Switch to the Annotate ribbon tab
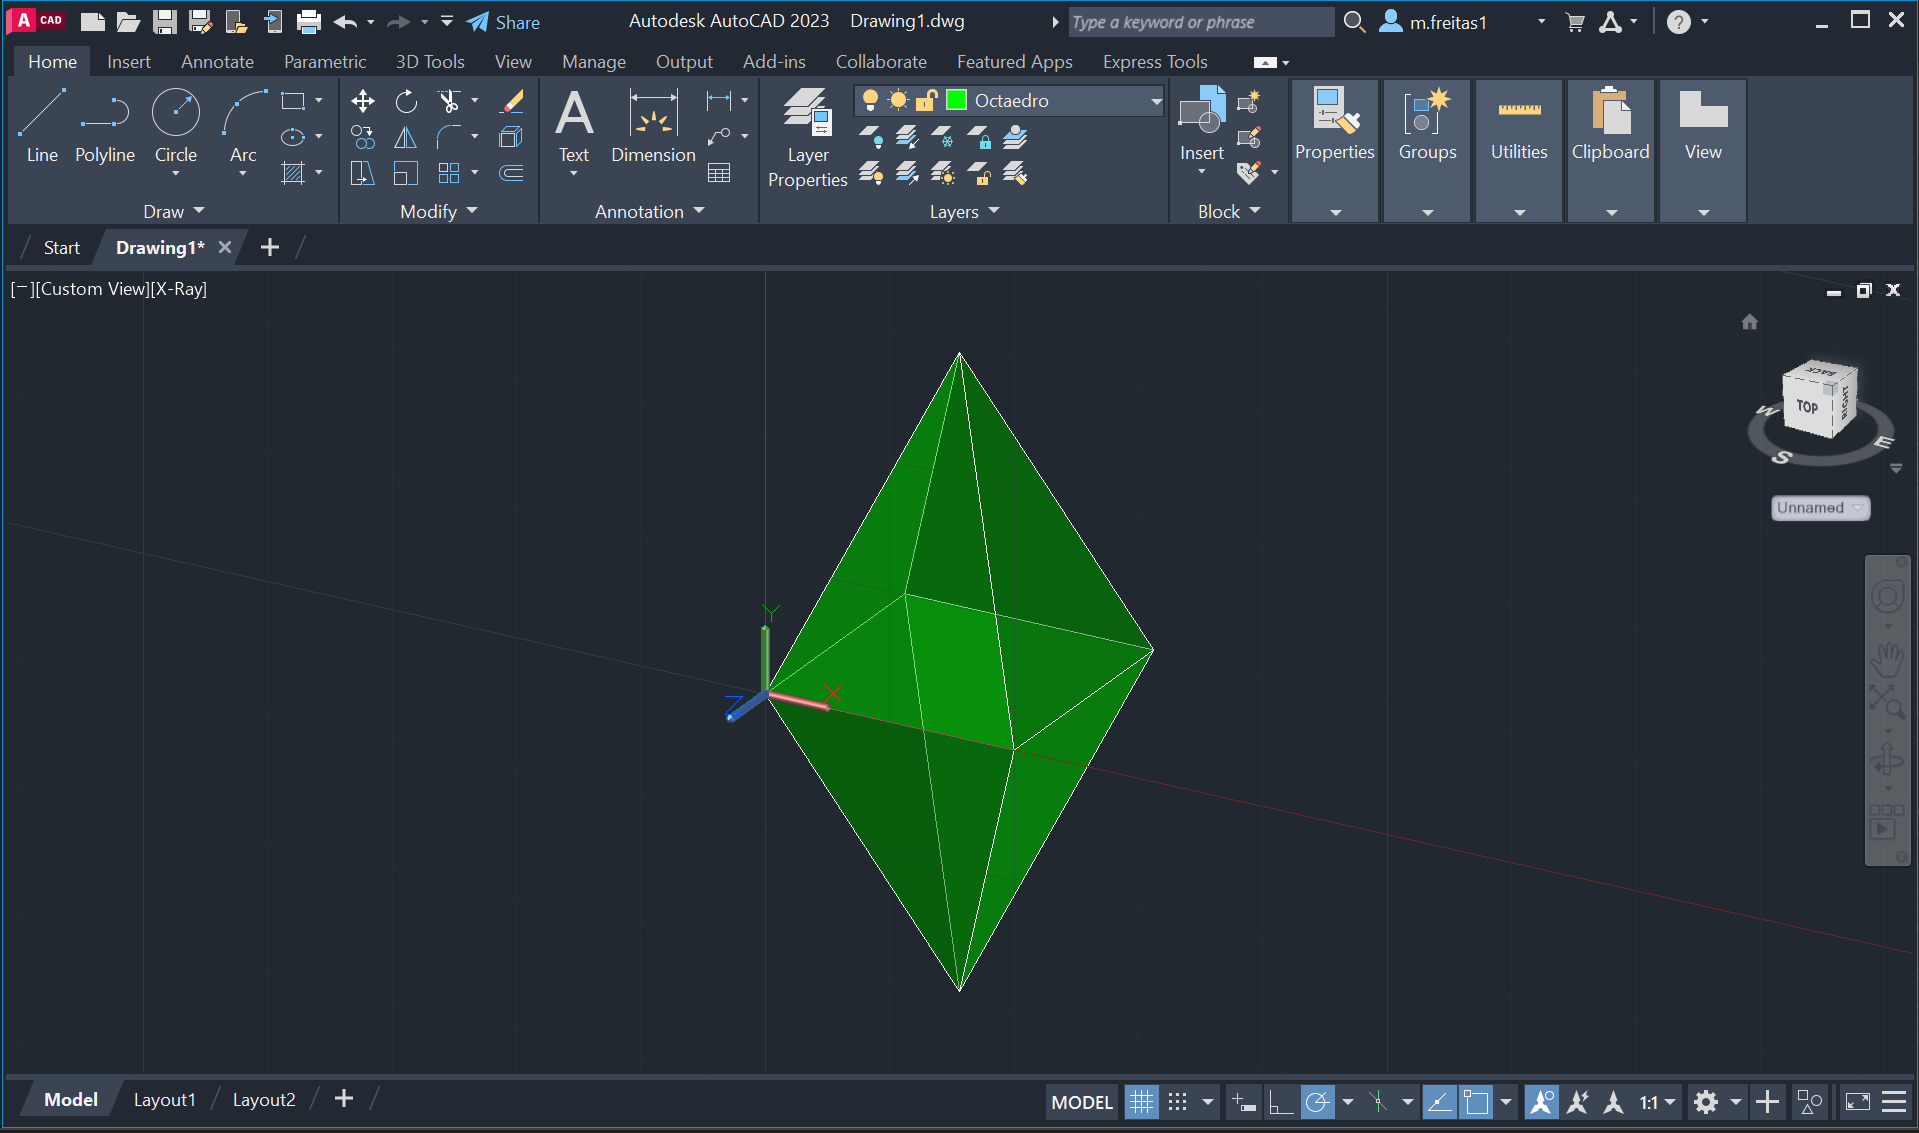The image size is (1919, 1133). point(217,62)
